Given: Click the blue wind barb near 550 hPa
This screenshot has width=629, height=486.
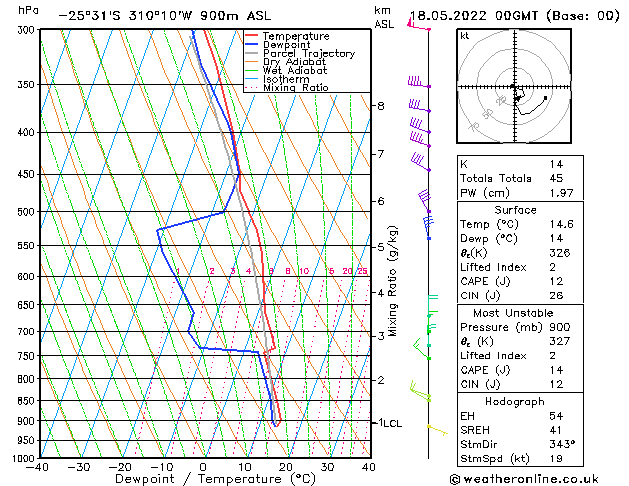Looking at the screenshot, I should [428, 228].
